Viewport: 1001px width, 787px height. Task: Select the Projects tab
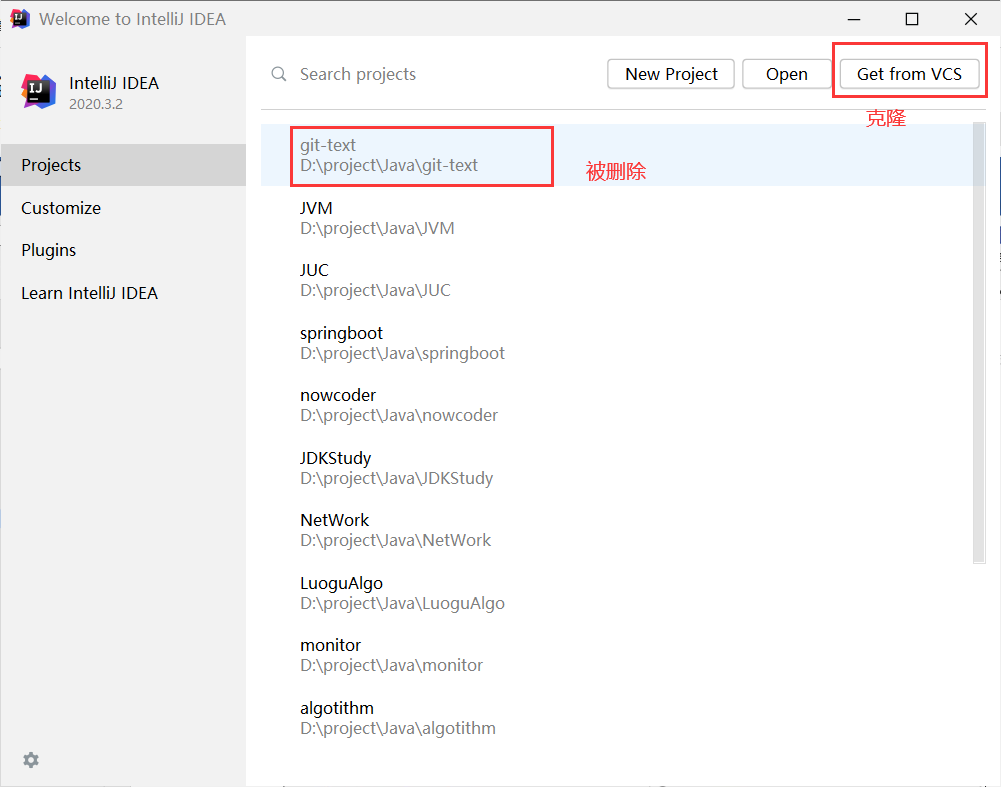(123, 165)
